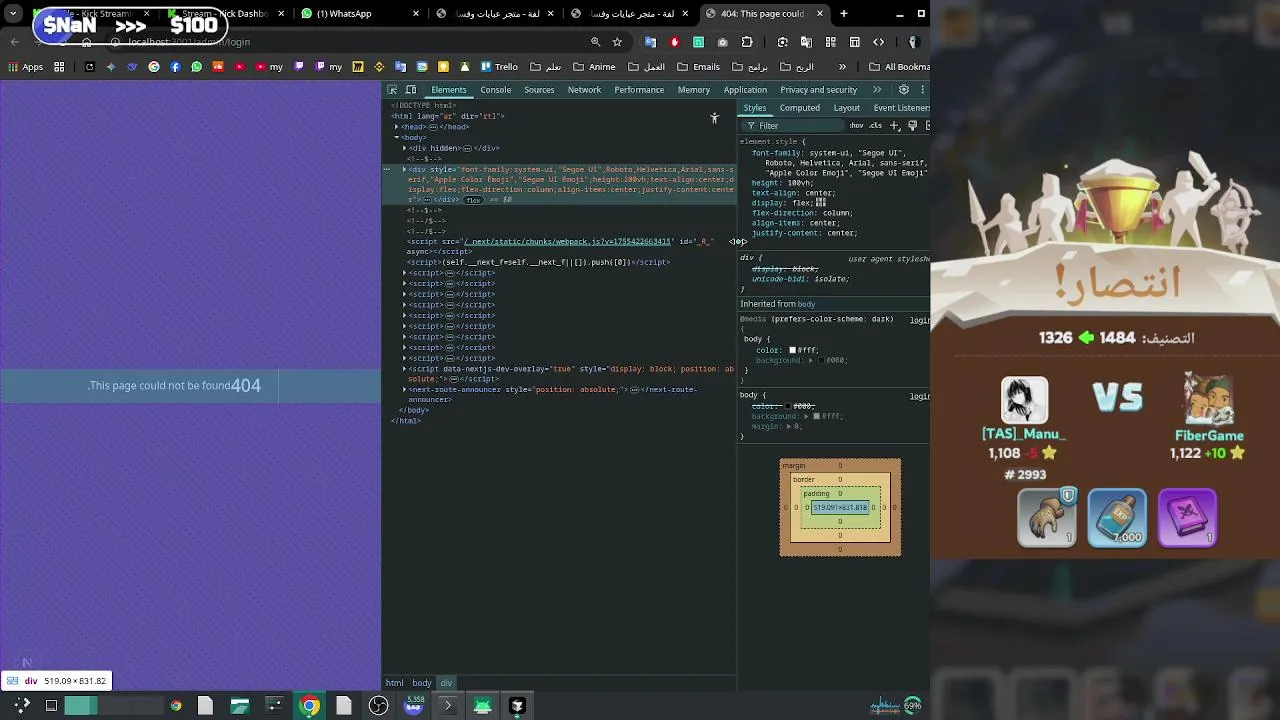The image size is (1280, 720).
Task: Click the #fff color swatch in body rule
Action: coord(792,350)
